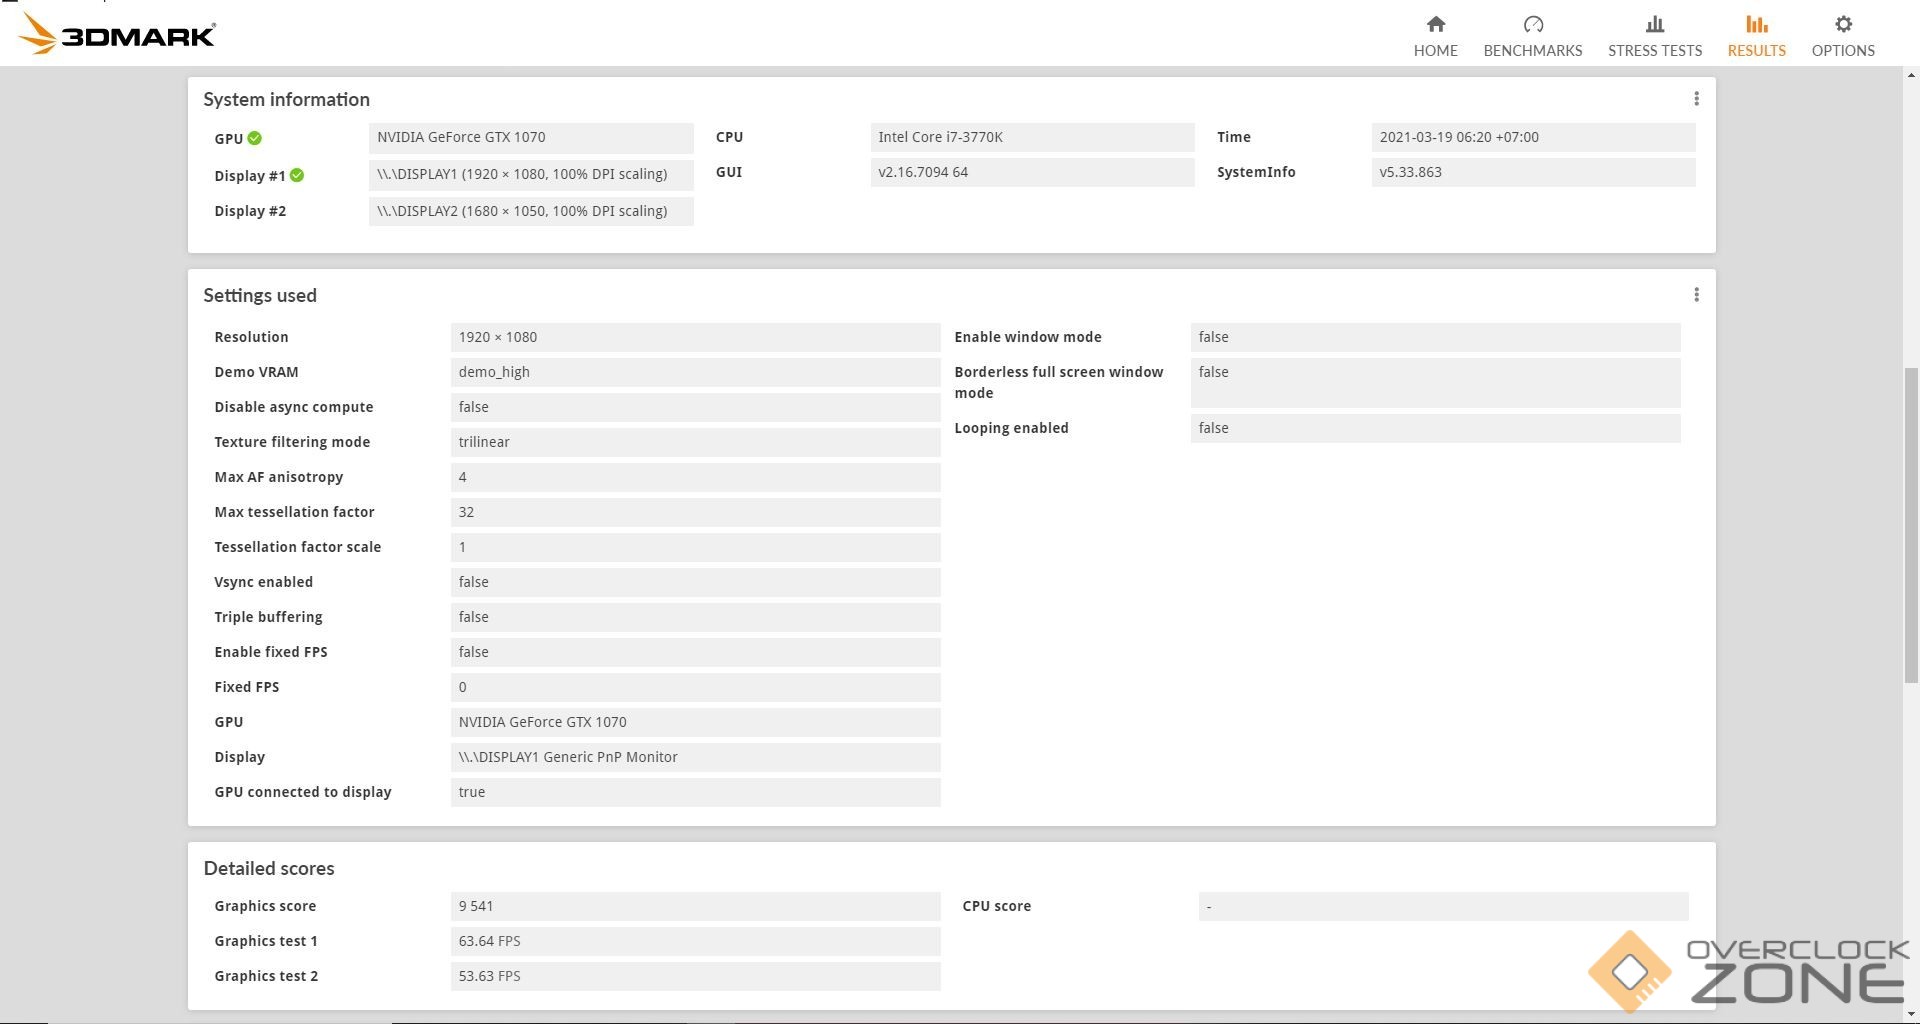Click the Display #1 green checkmark
The image size is (1920, 1024).
[297, 175]
